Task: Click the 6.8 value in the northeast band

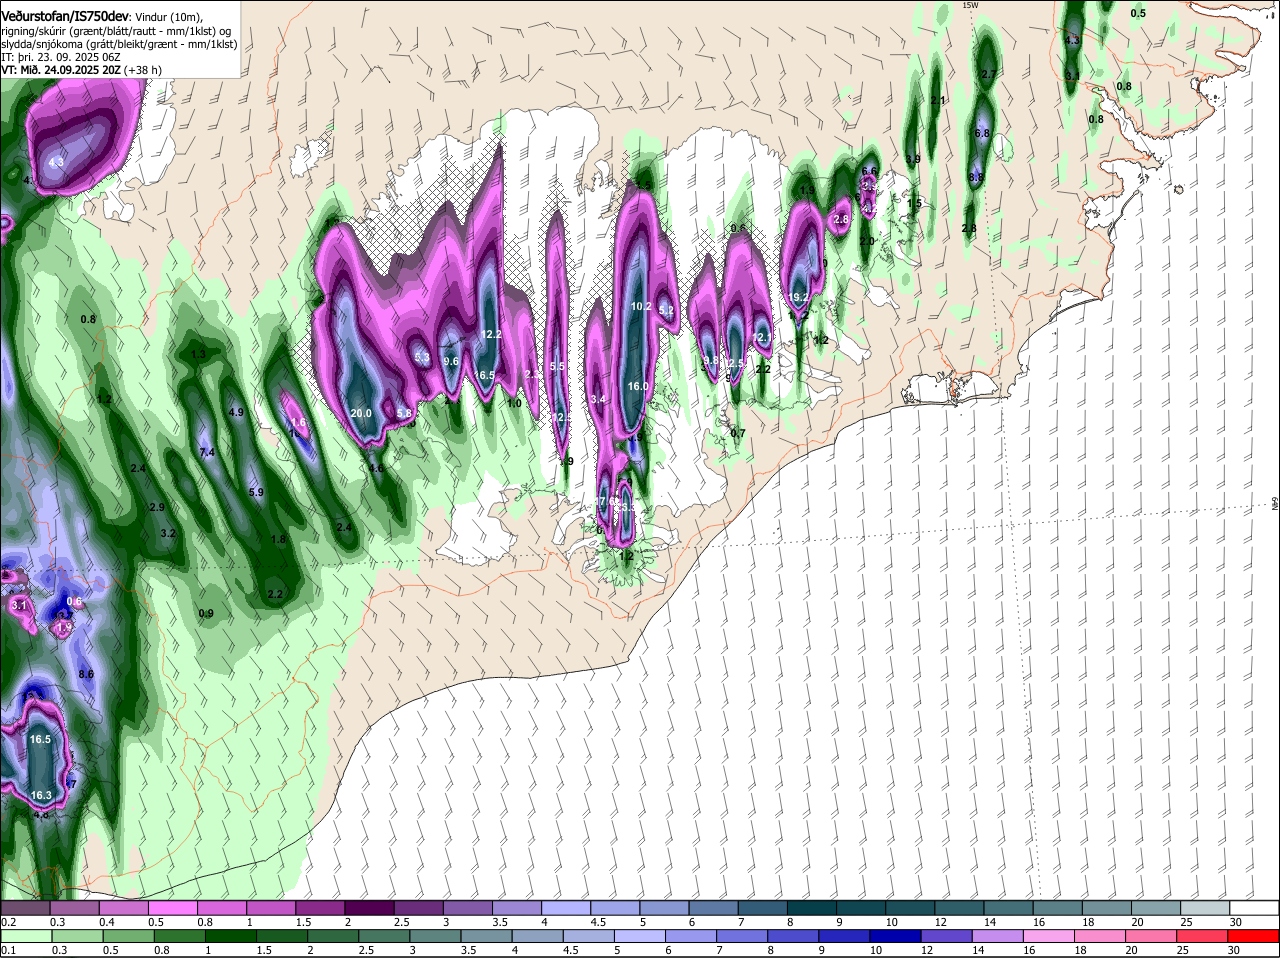Action: pos(982,133)
